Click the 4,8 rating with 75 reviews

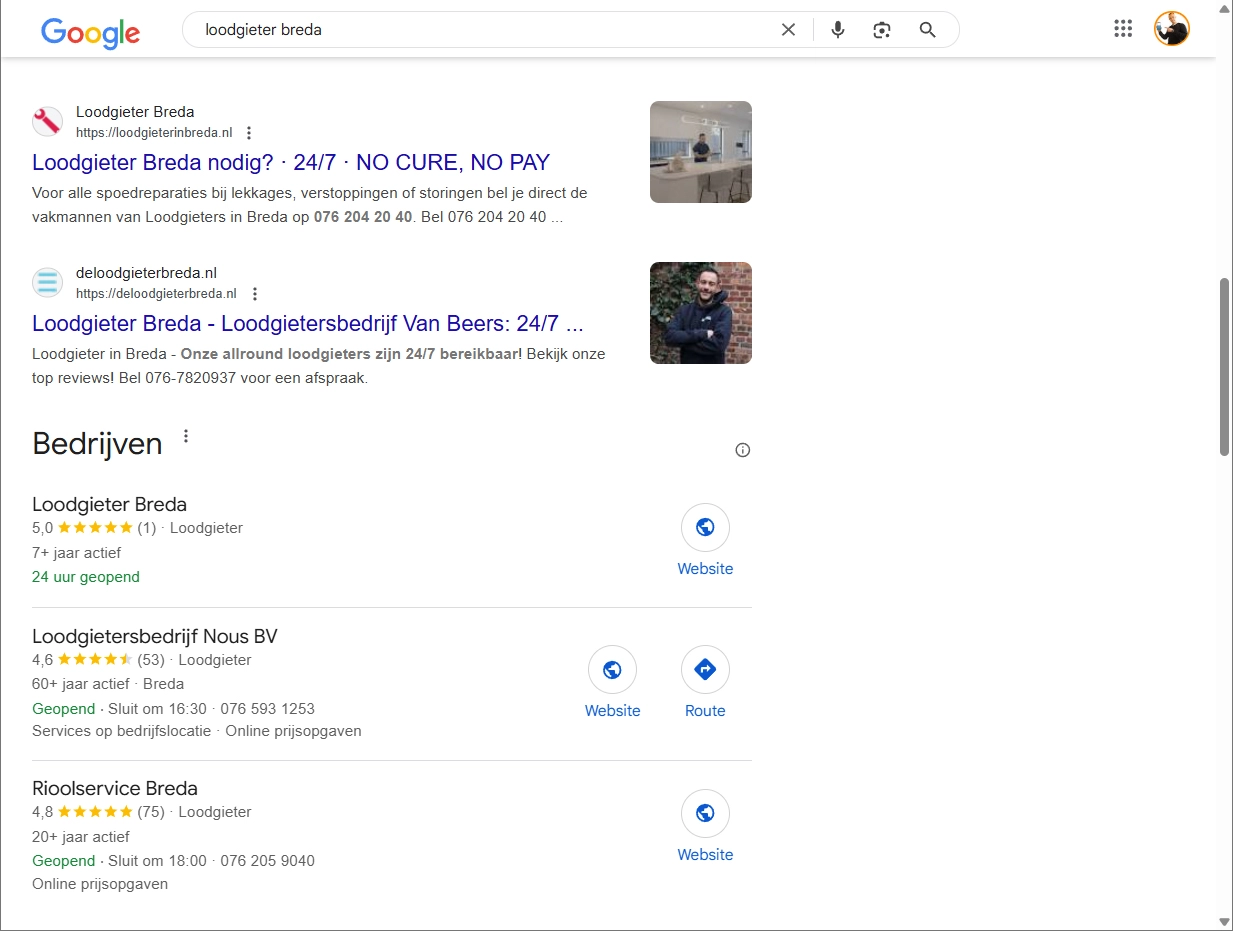point(98,812)
